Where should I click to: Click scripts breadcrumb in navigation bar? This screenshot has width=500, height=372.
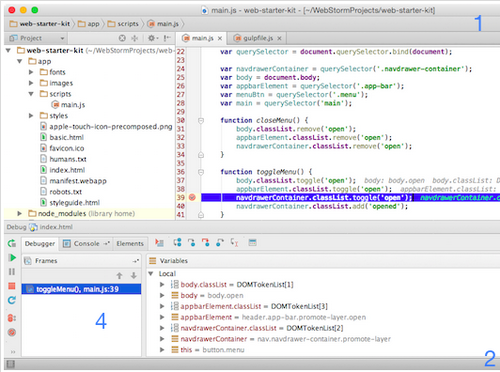point(123,24)
